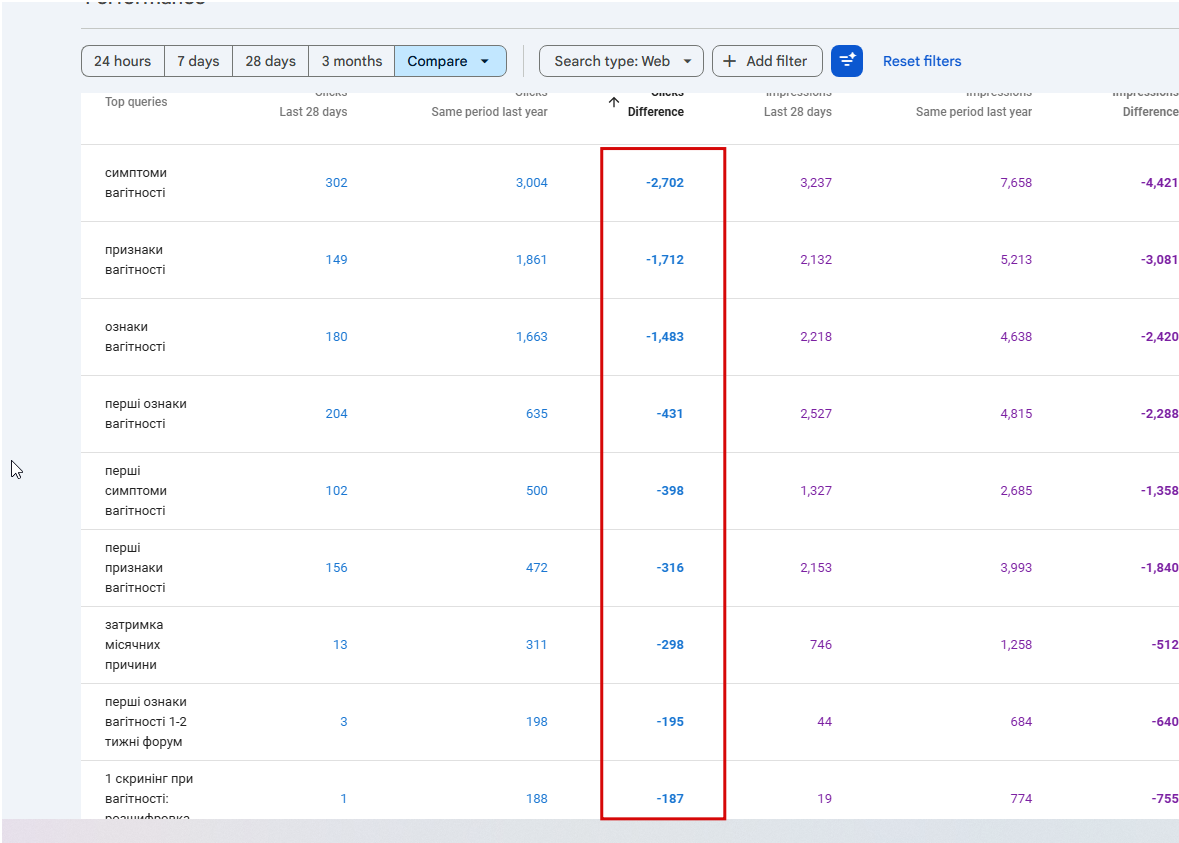Image resolution: width=1179 pixels, height=843 pixels.
Task: Click the last-year clicks value 500
Action: 537,490
